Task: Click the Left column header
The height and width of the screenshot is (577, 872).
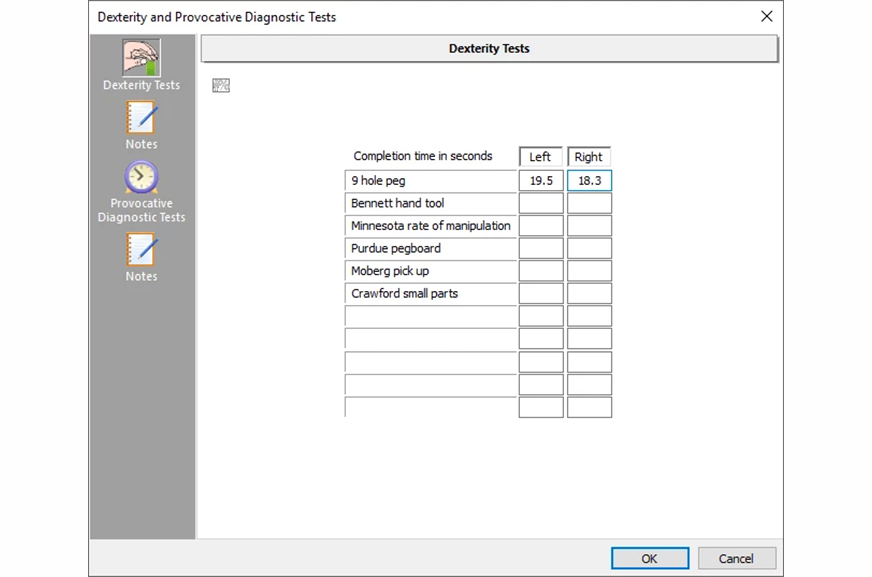Action: tap(541, 157)
